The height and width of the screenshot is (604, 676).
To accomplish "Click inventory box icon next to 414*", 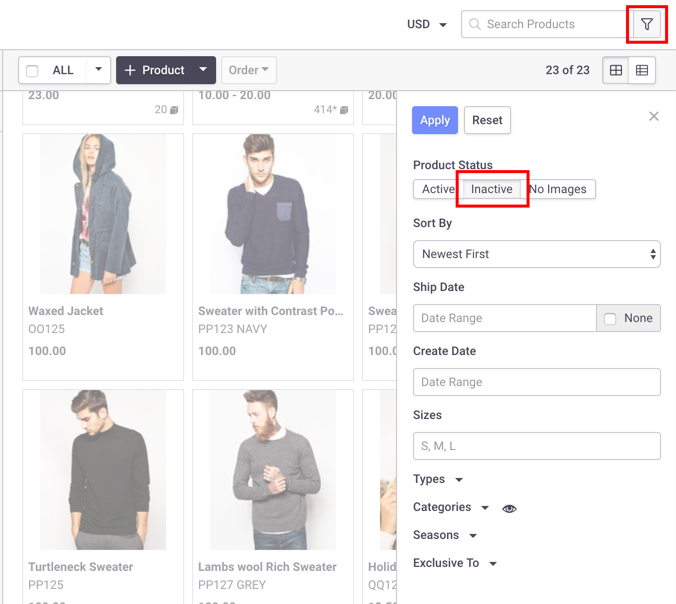I will (x=344, y=110).
